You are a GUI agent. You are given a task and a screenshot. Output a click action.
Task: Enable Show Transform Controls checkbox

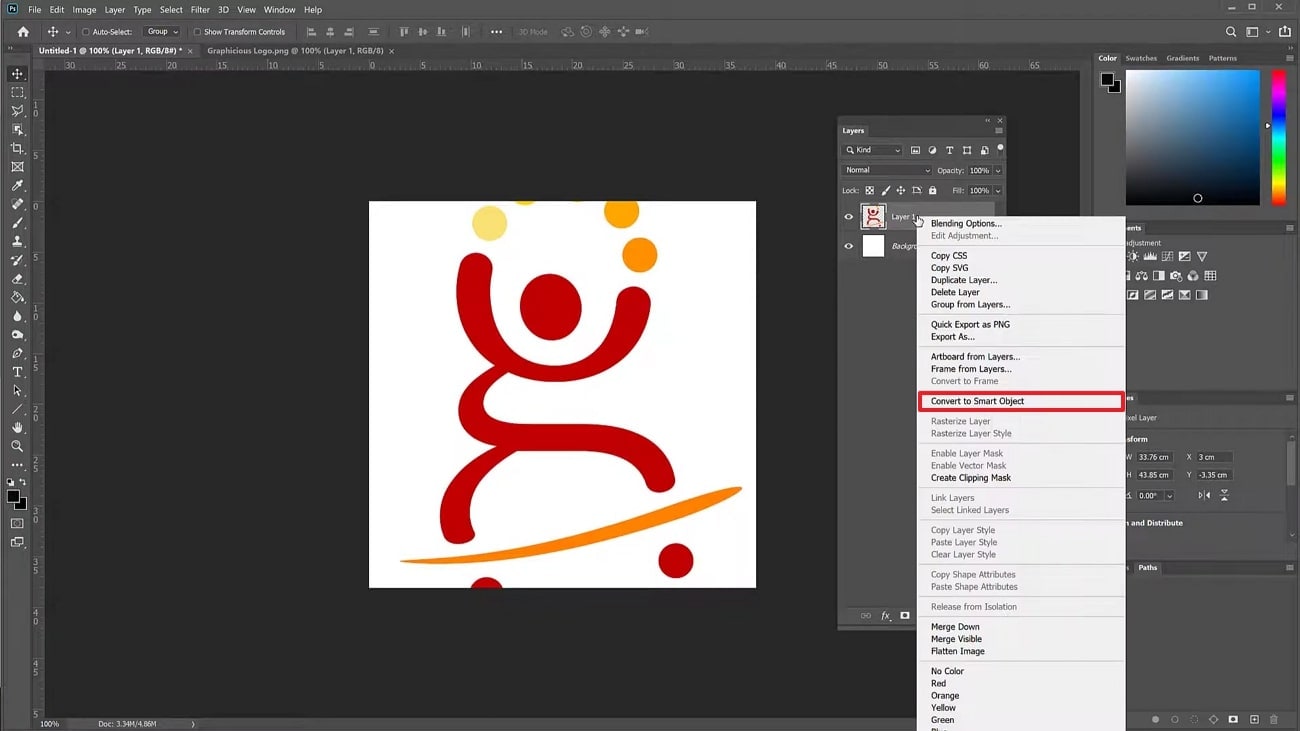(197, 32)
